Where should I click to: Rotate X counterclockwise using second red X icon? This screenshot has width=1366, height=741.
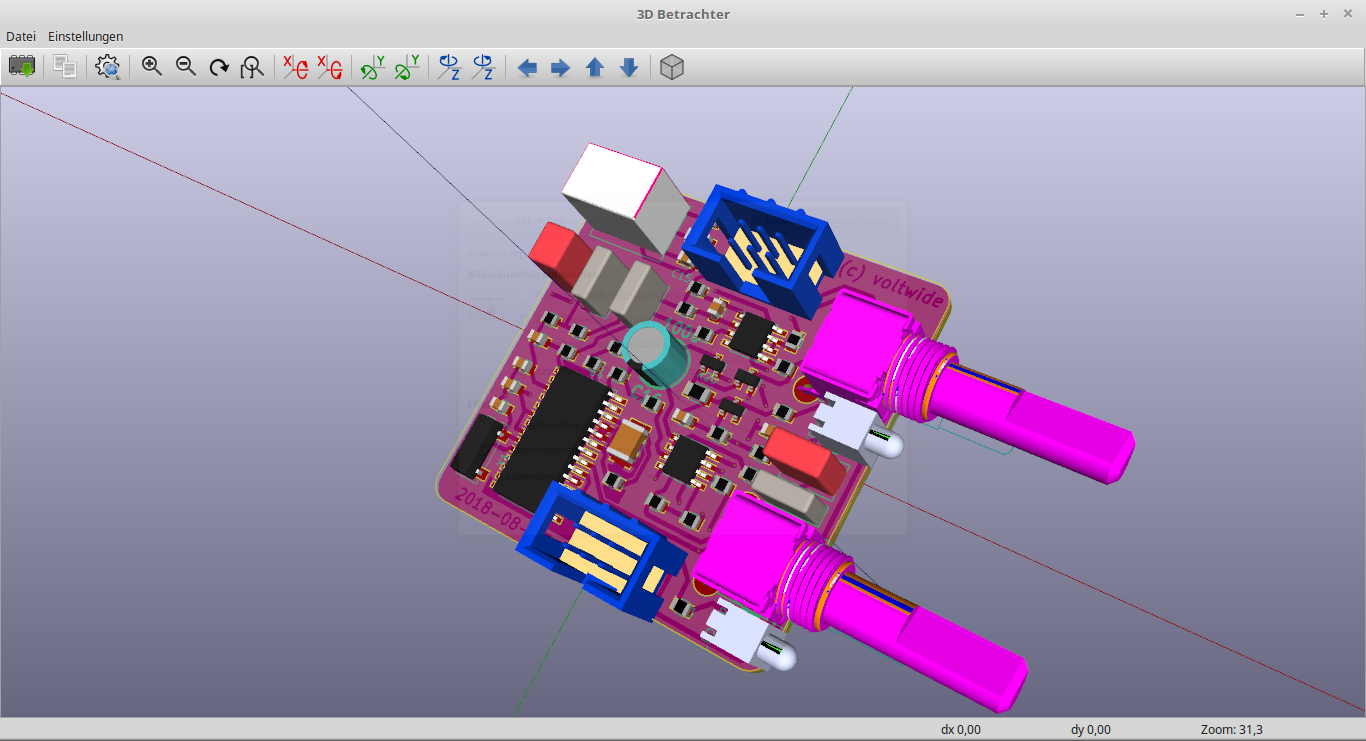329,67
